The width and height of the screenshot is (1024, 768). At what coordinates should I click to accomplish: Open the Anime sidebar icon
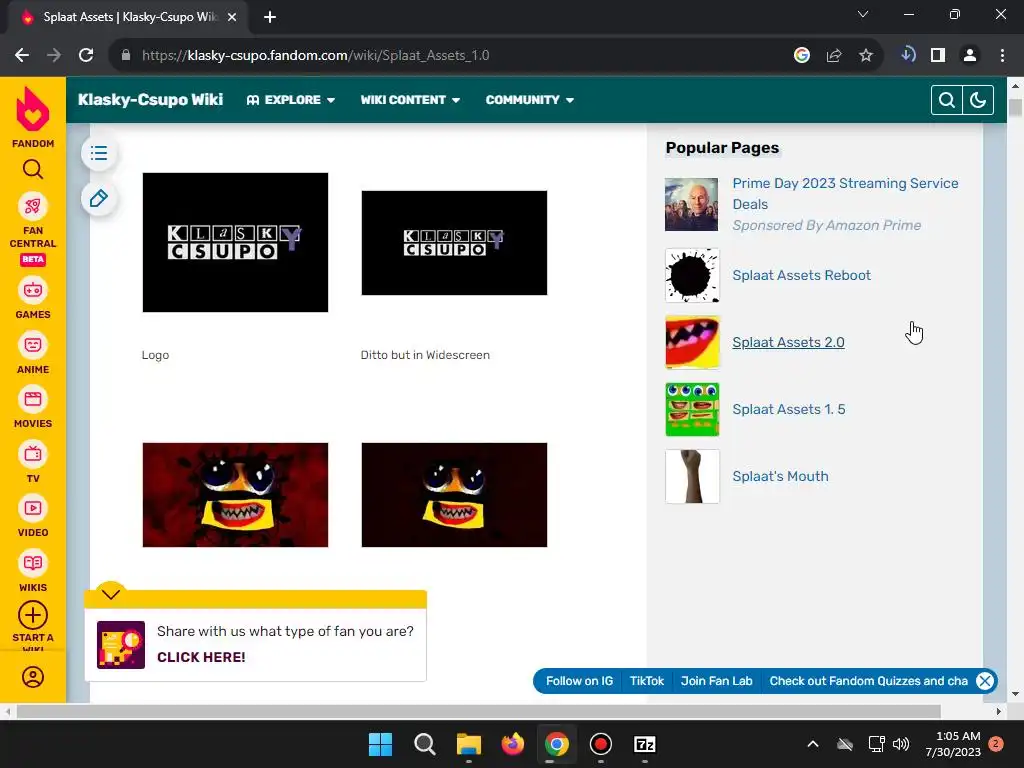33,345
